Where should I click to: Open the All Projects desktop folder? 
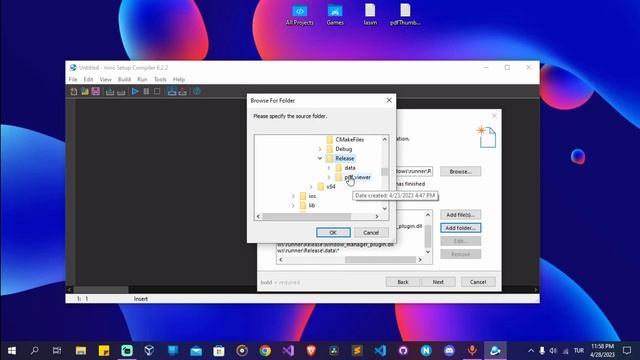tap(300, 15)
